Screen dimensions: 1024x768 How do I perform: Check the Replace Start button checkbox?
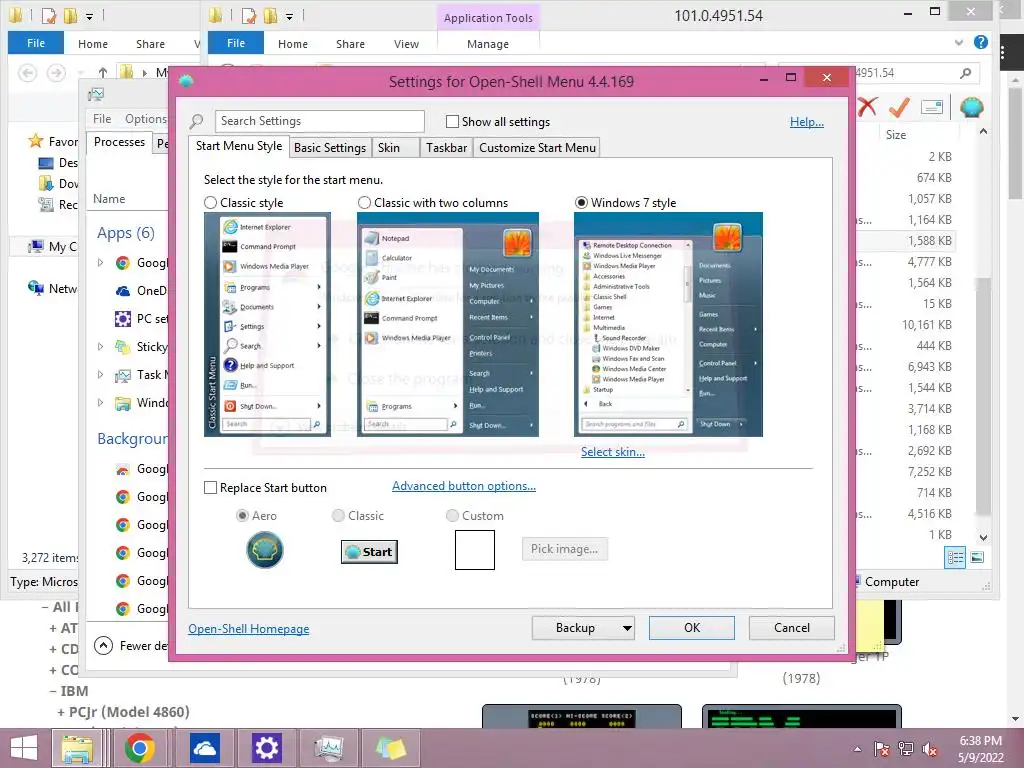click(x=210, y=488)
